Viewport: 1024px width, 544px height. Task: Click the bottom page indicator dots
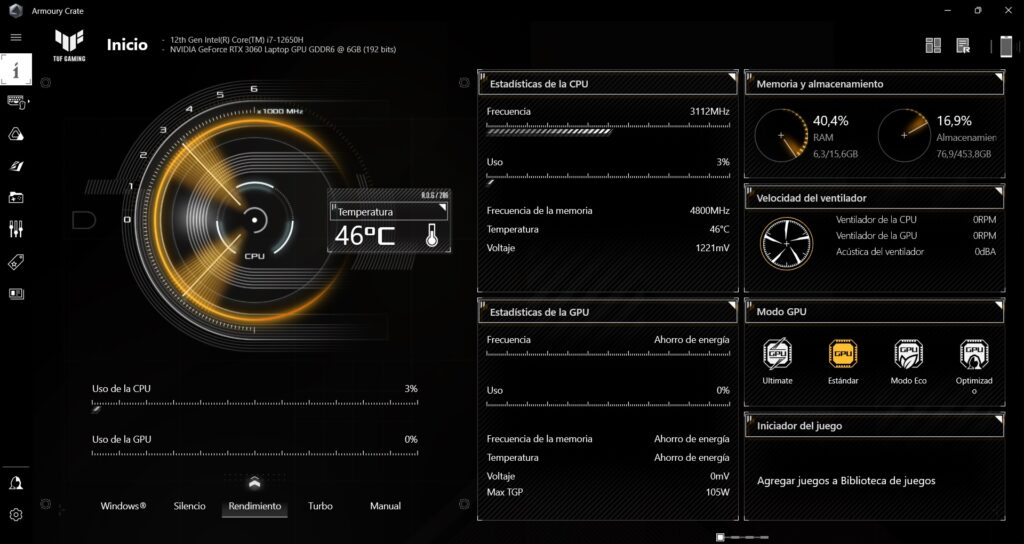pyautogui.click(x=742, y=537)
